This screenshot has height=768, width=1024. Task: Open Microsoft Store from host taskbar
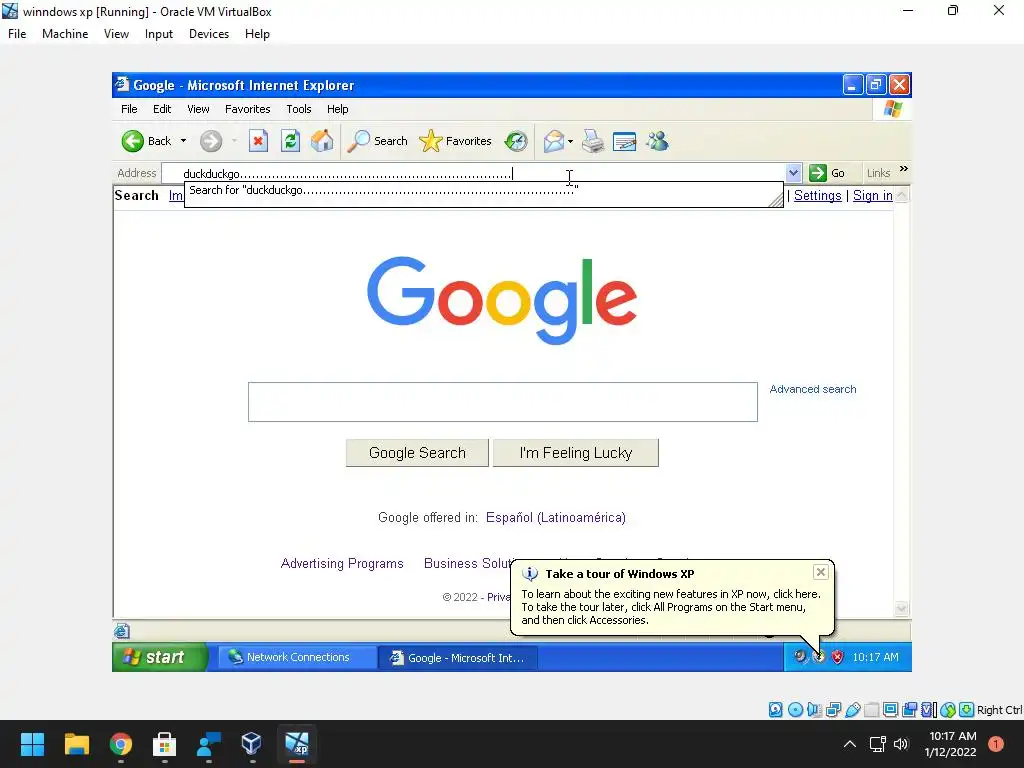(x=165, y=744)
